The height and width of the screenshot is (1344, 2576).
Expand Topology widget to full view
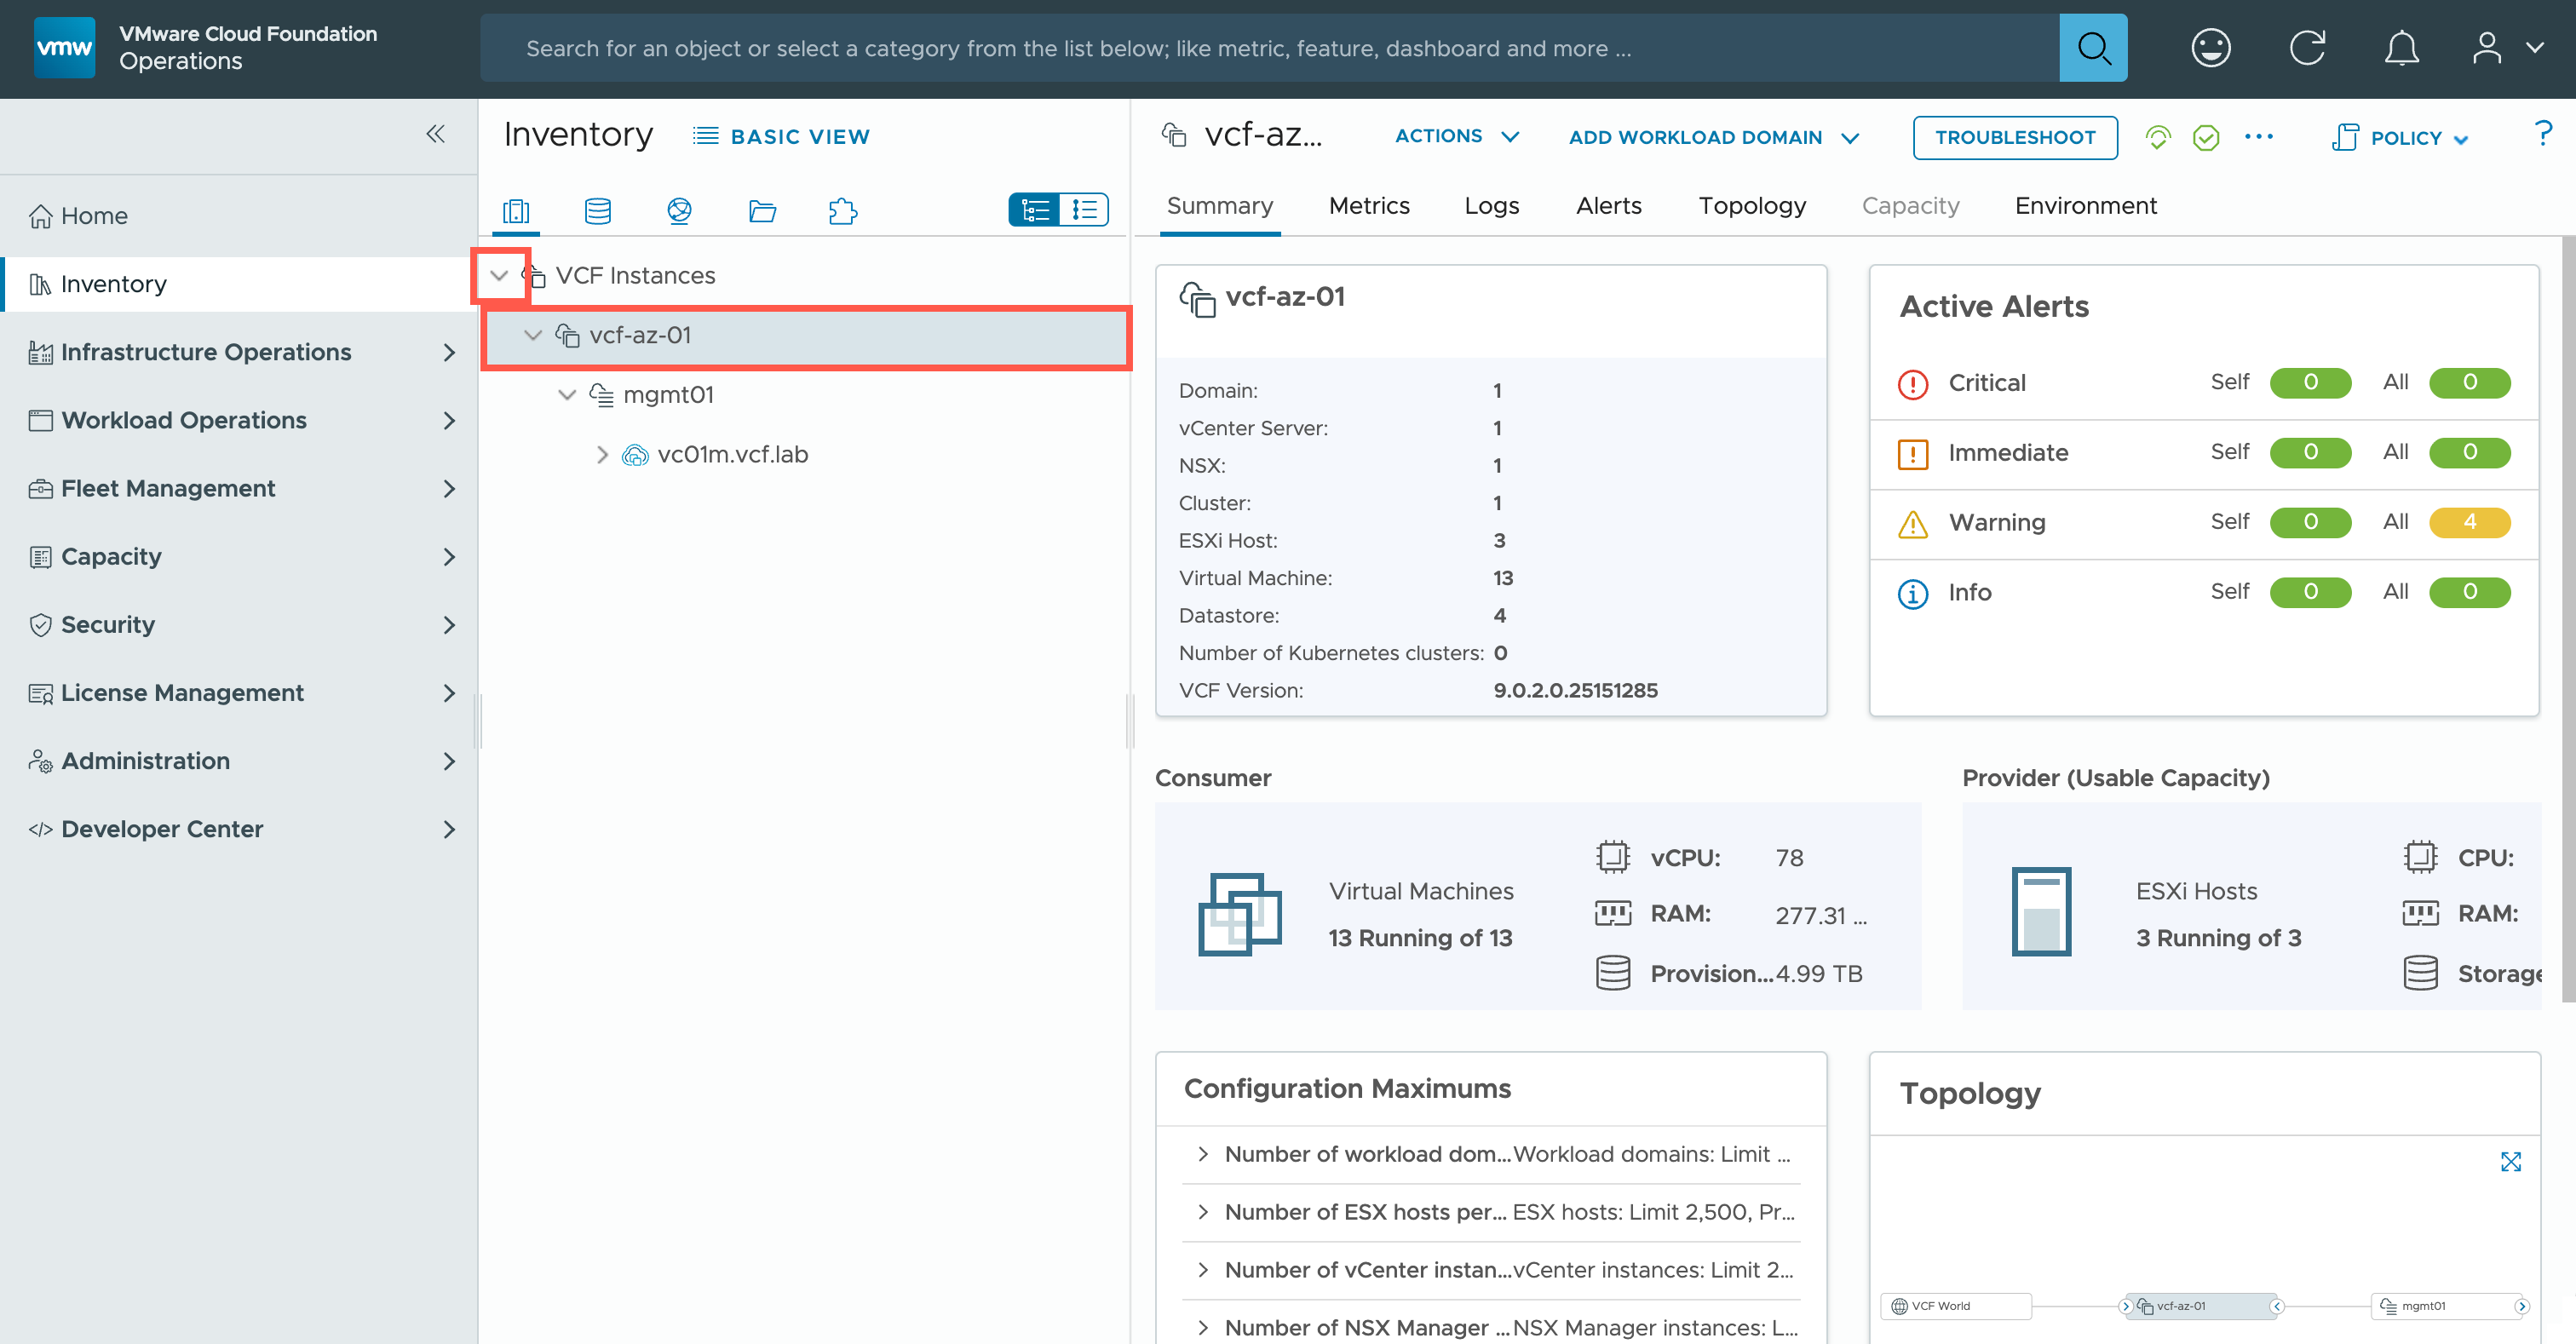coord(2510,1161)
